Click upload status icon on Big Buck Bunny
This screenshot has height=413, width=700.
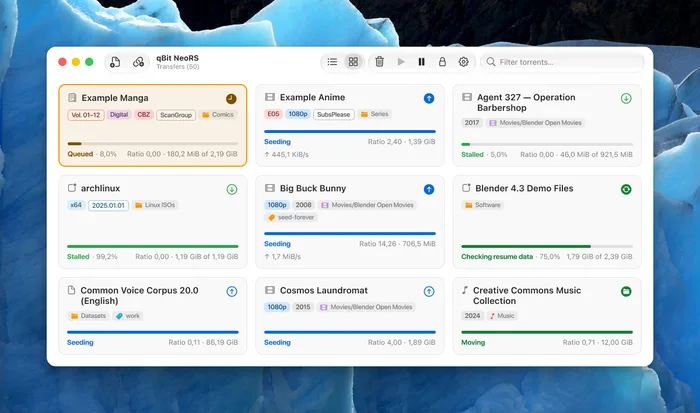click(x=429, y=189)
